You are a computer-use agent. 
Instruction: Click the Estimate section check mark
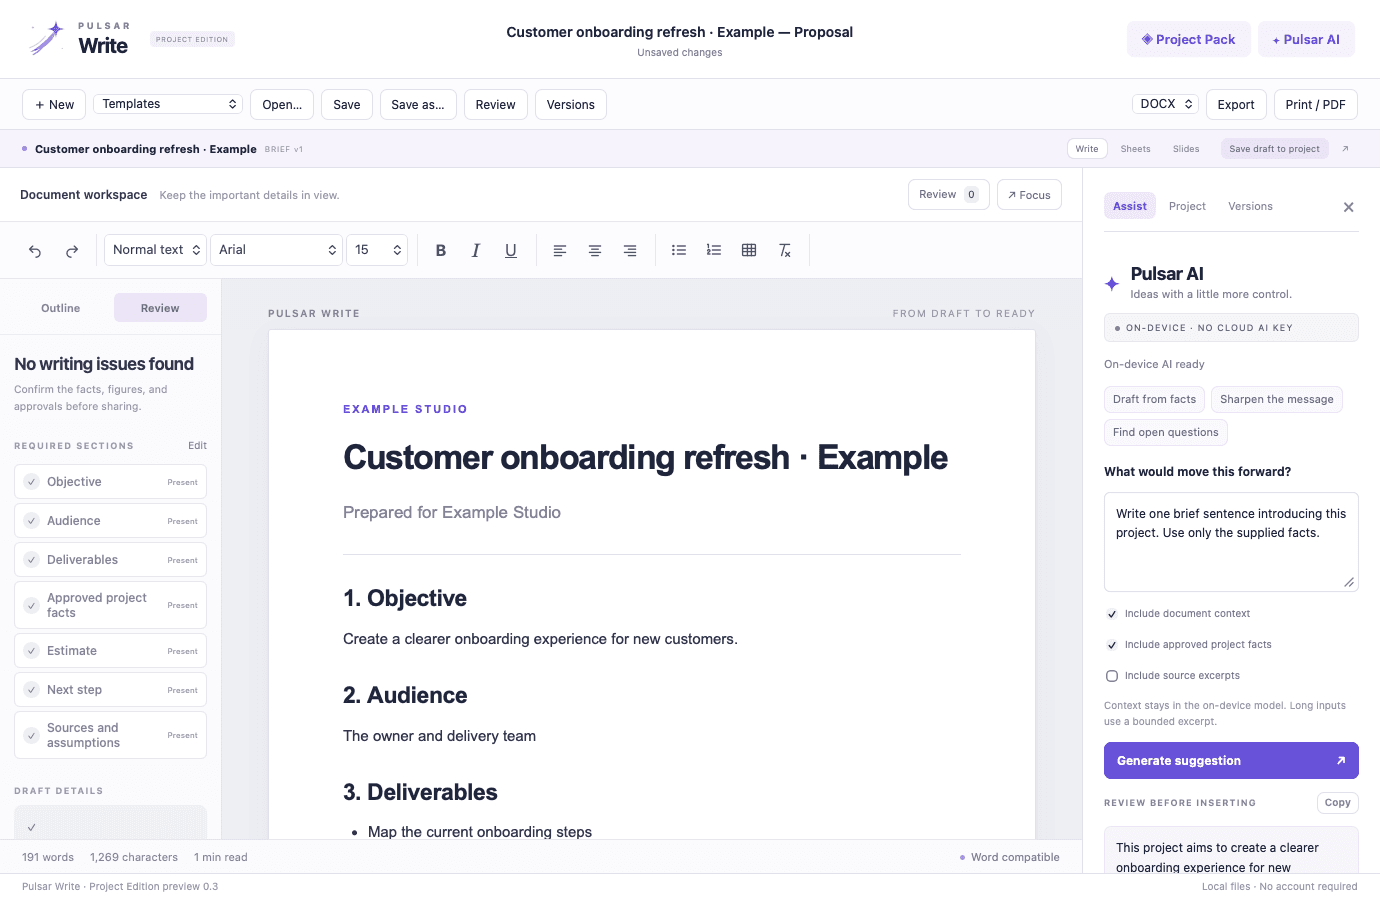pyautogui.click(x=32, y=651)
